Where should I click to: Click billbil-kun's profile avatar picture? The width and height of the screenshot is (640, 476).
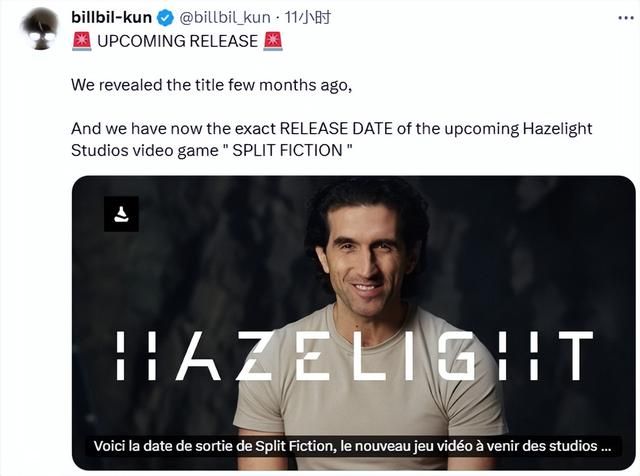[40, 29]
